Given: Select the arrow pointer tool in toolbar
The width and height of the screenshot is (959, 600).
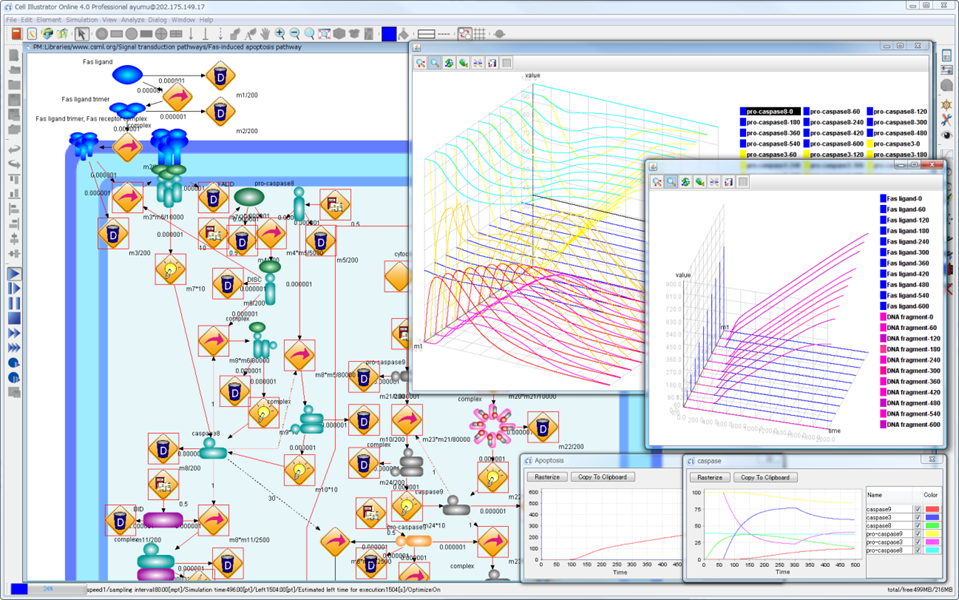Looking at the screenshot, I should pos(83,34).
